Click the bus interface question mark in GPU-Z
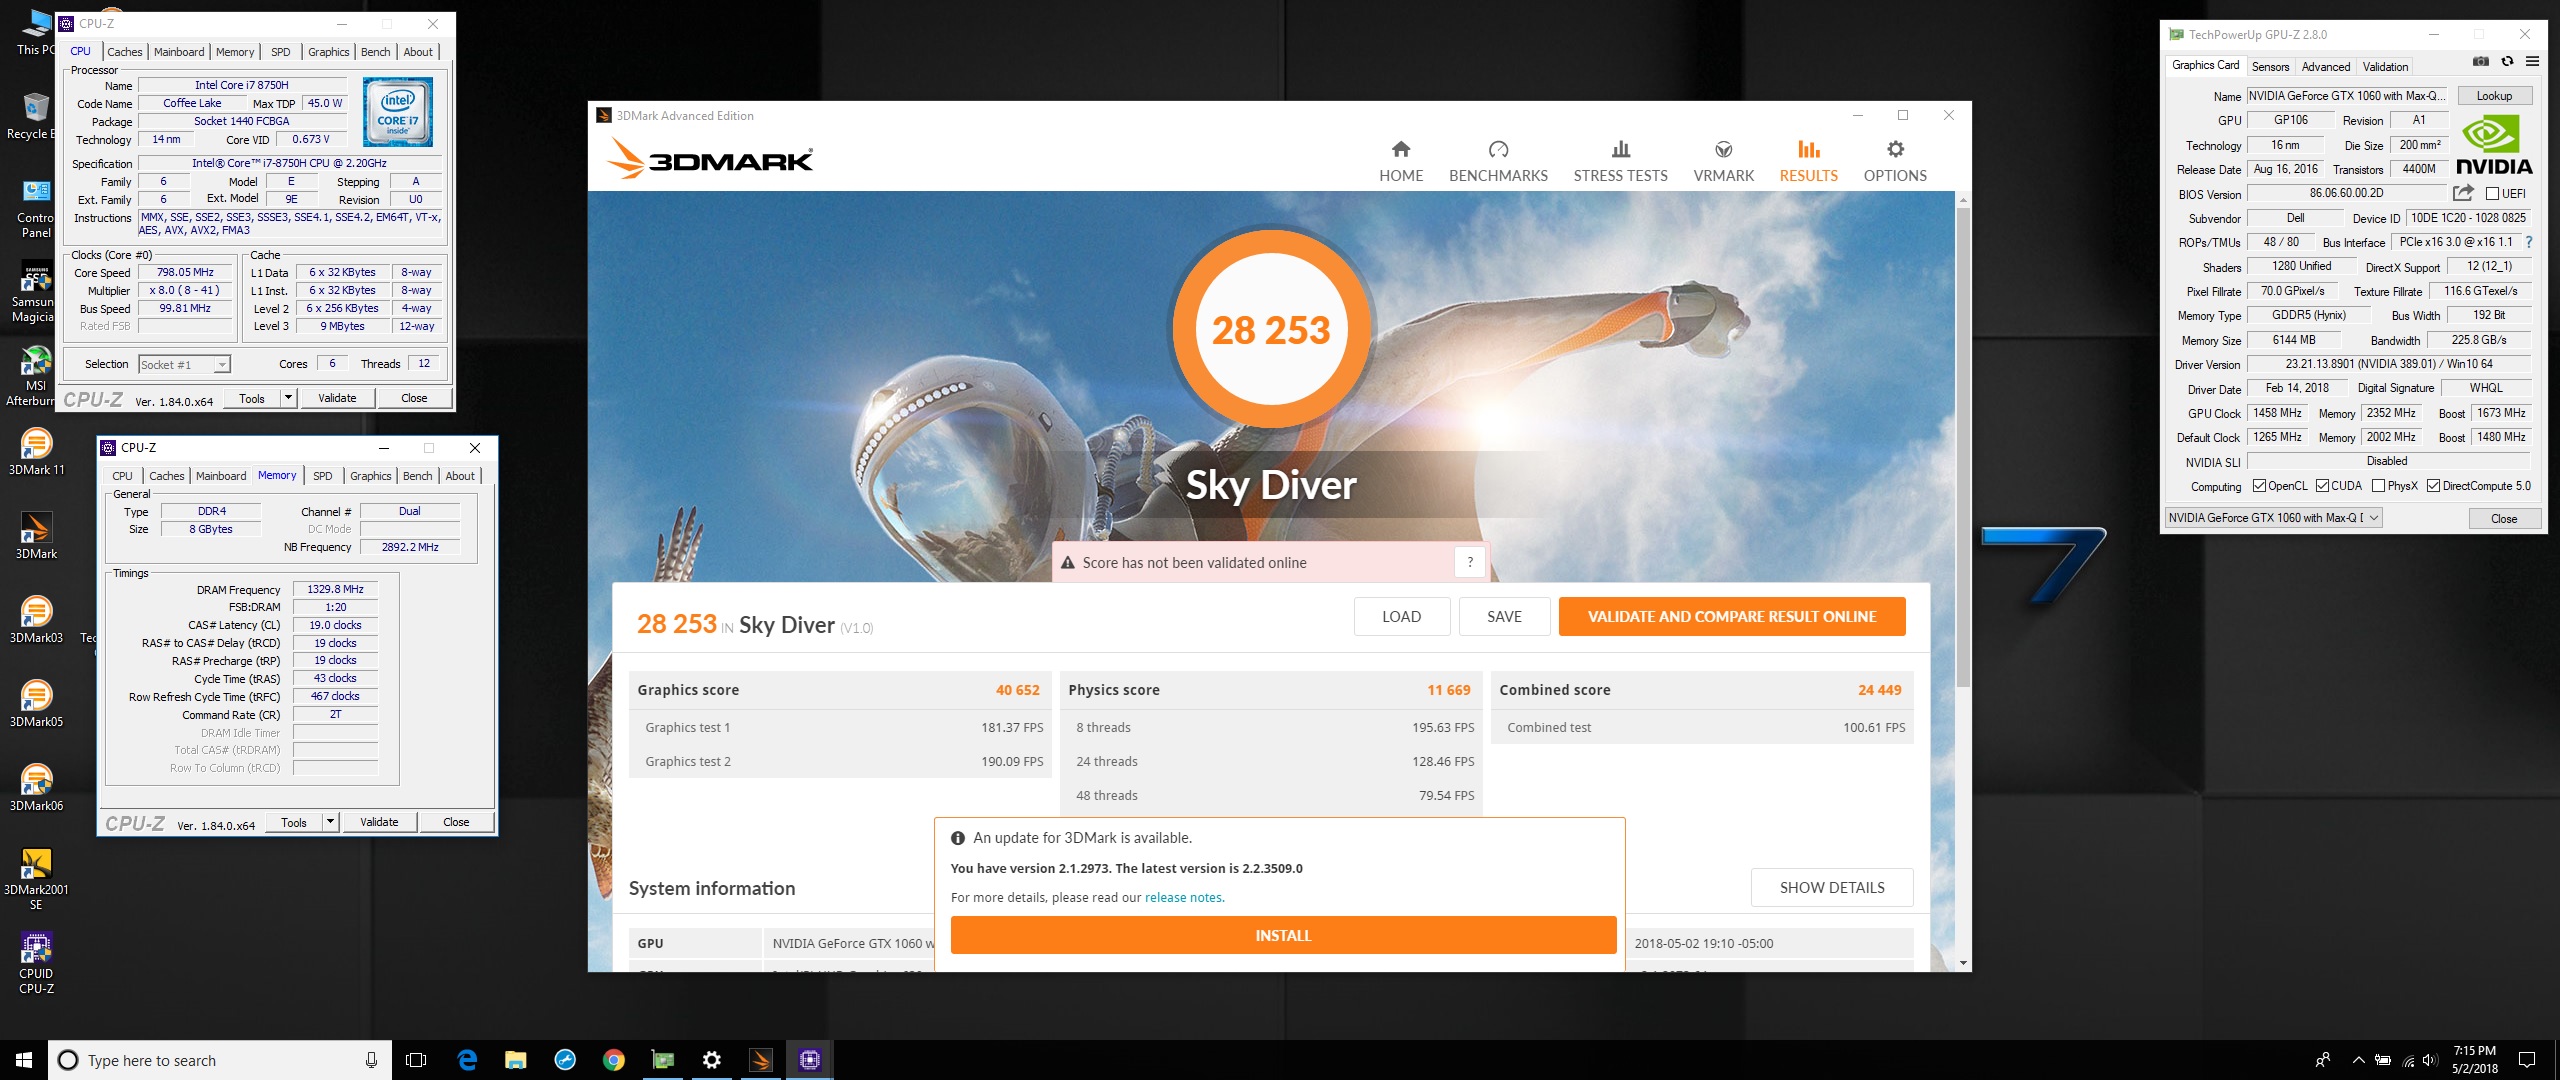This screenshot has height=1080, width=2560. coord(2529,242)
